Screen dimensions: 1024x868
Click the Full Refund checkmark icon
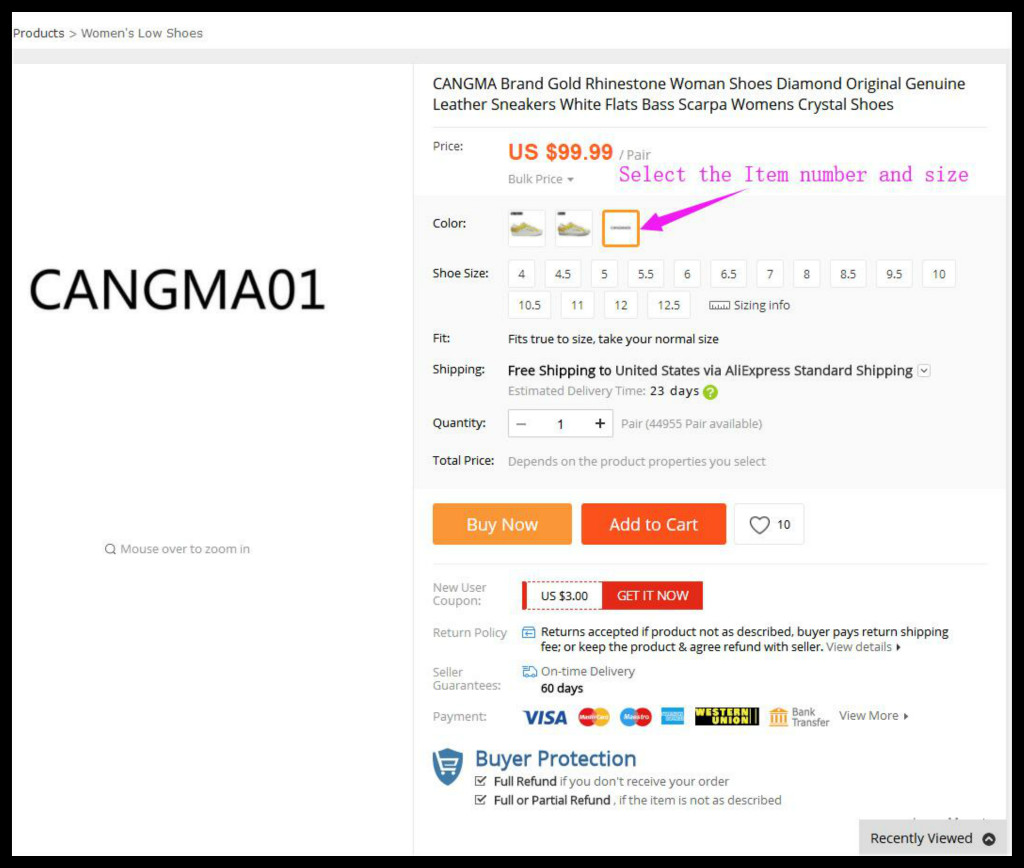click(481, 781)
